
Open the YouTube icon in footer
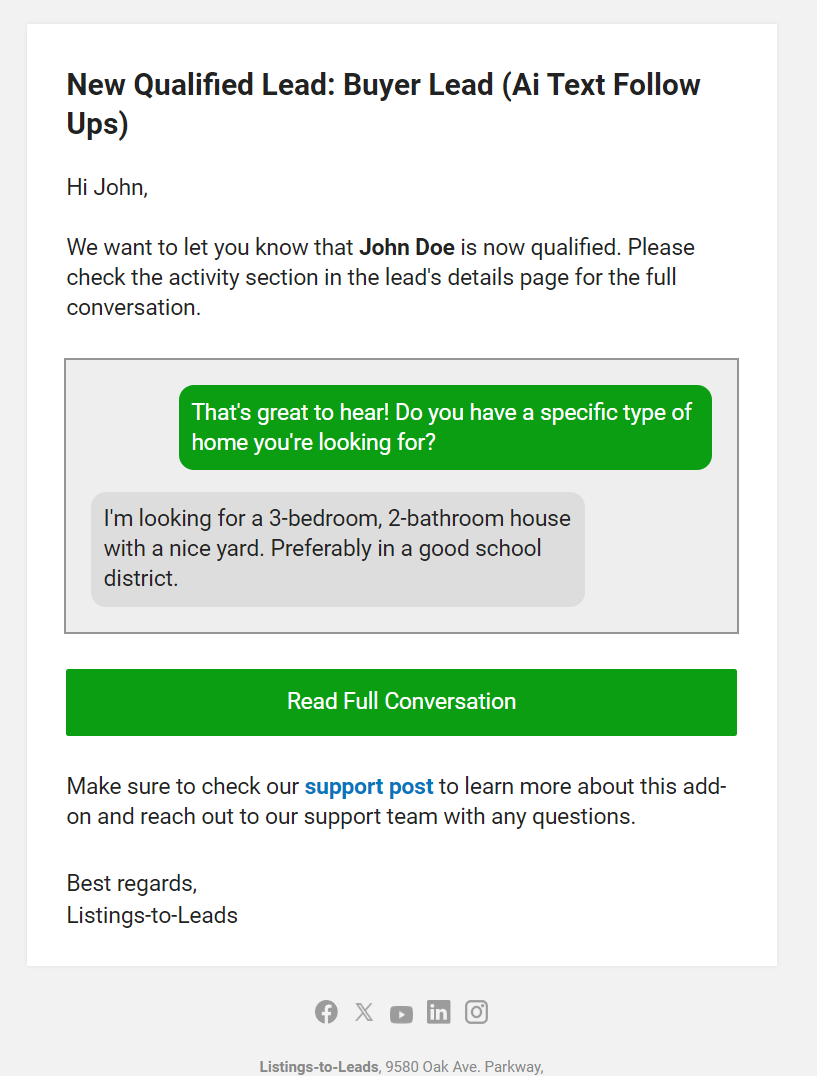coord(401,1013)
